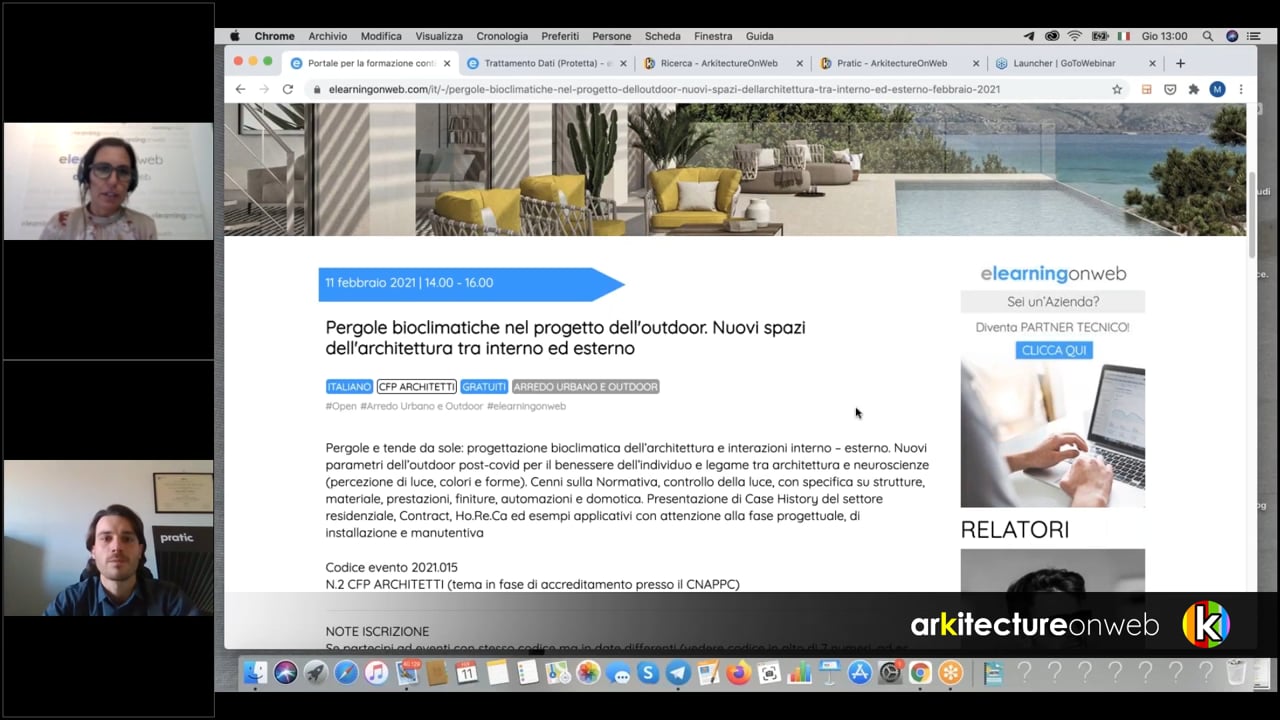This screenshot has height=720, width=1280.
Task: Open Notification Center list icon in menu bar
Action: pos(1254,36)
